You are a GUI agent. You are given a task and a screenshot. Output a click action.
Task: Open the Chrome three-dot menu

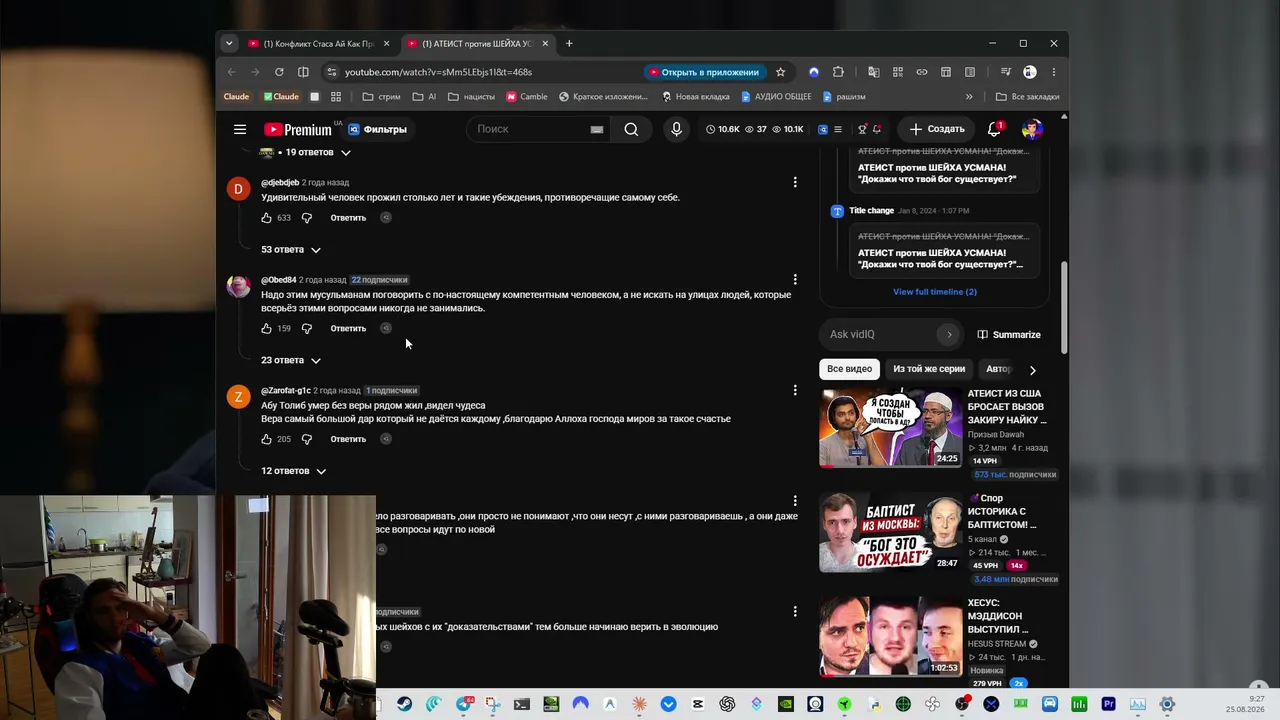[x=1053, y=72]
